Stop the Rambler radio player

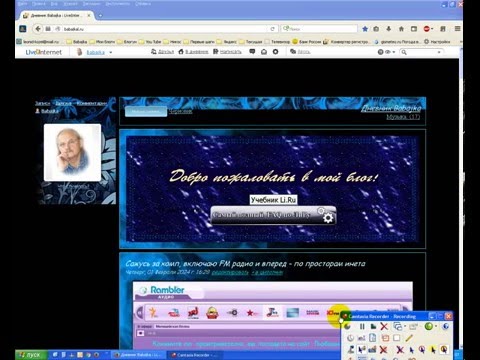pos(141,333)
